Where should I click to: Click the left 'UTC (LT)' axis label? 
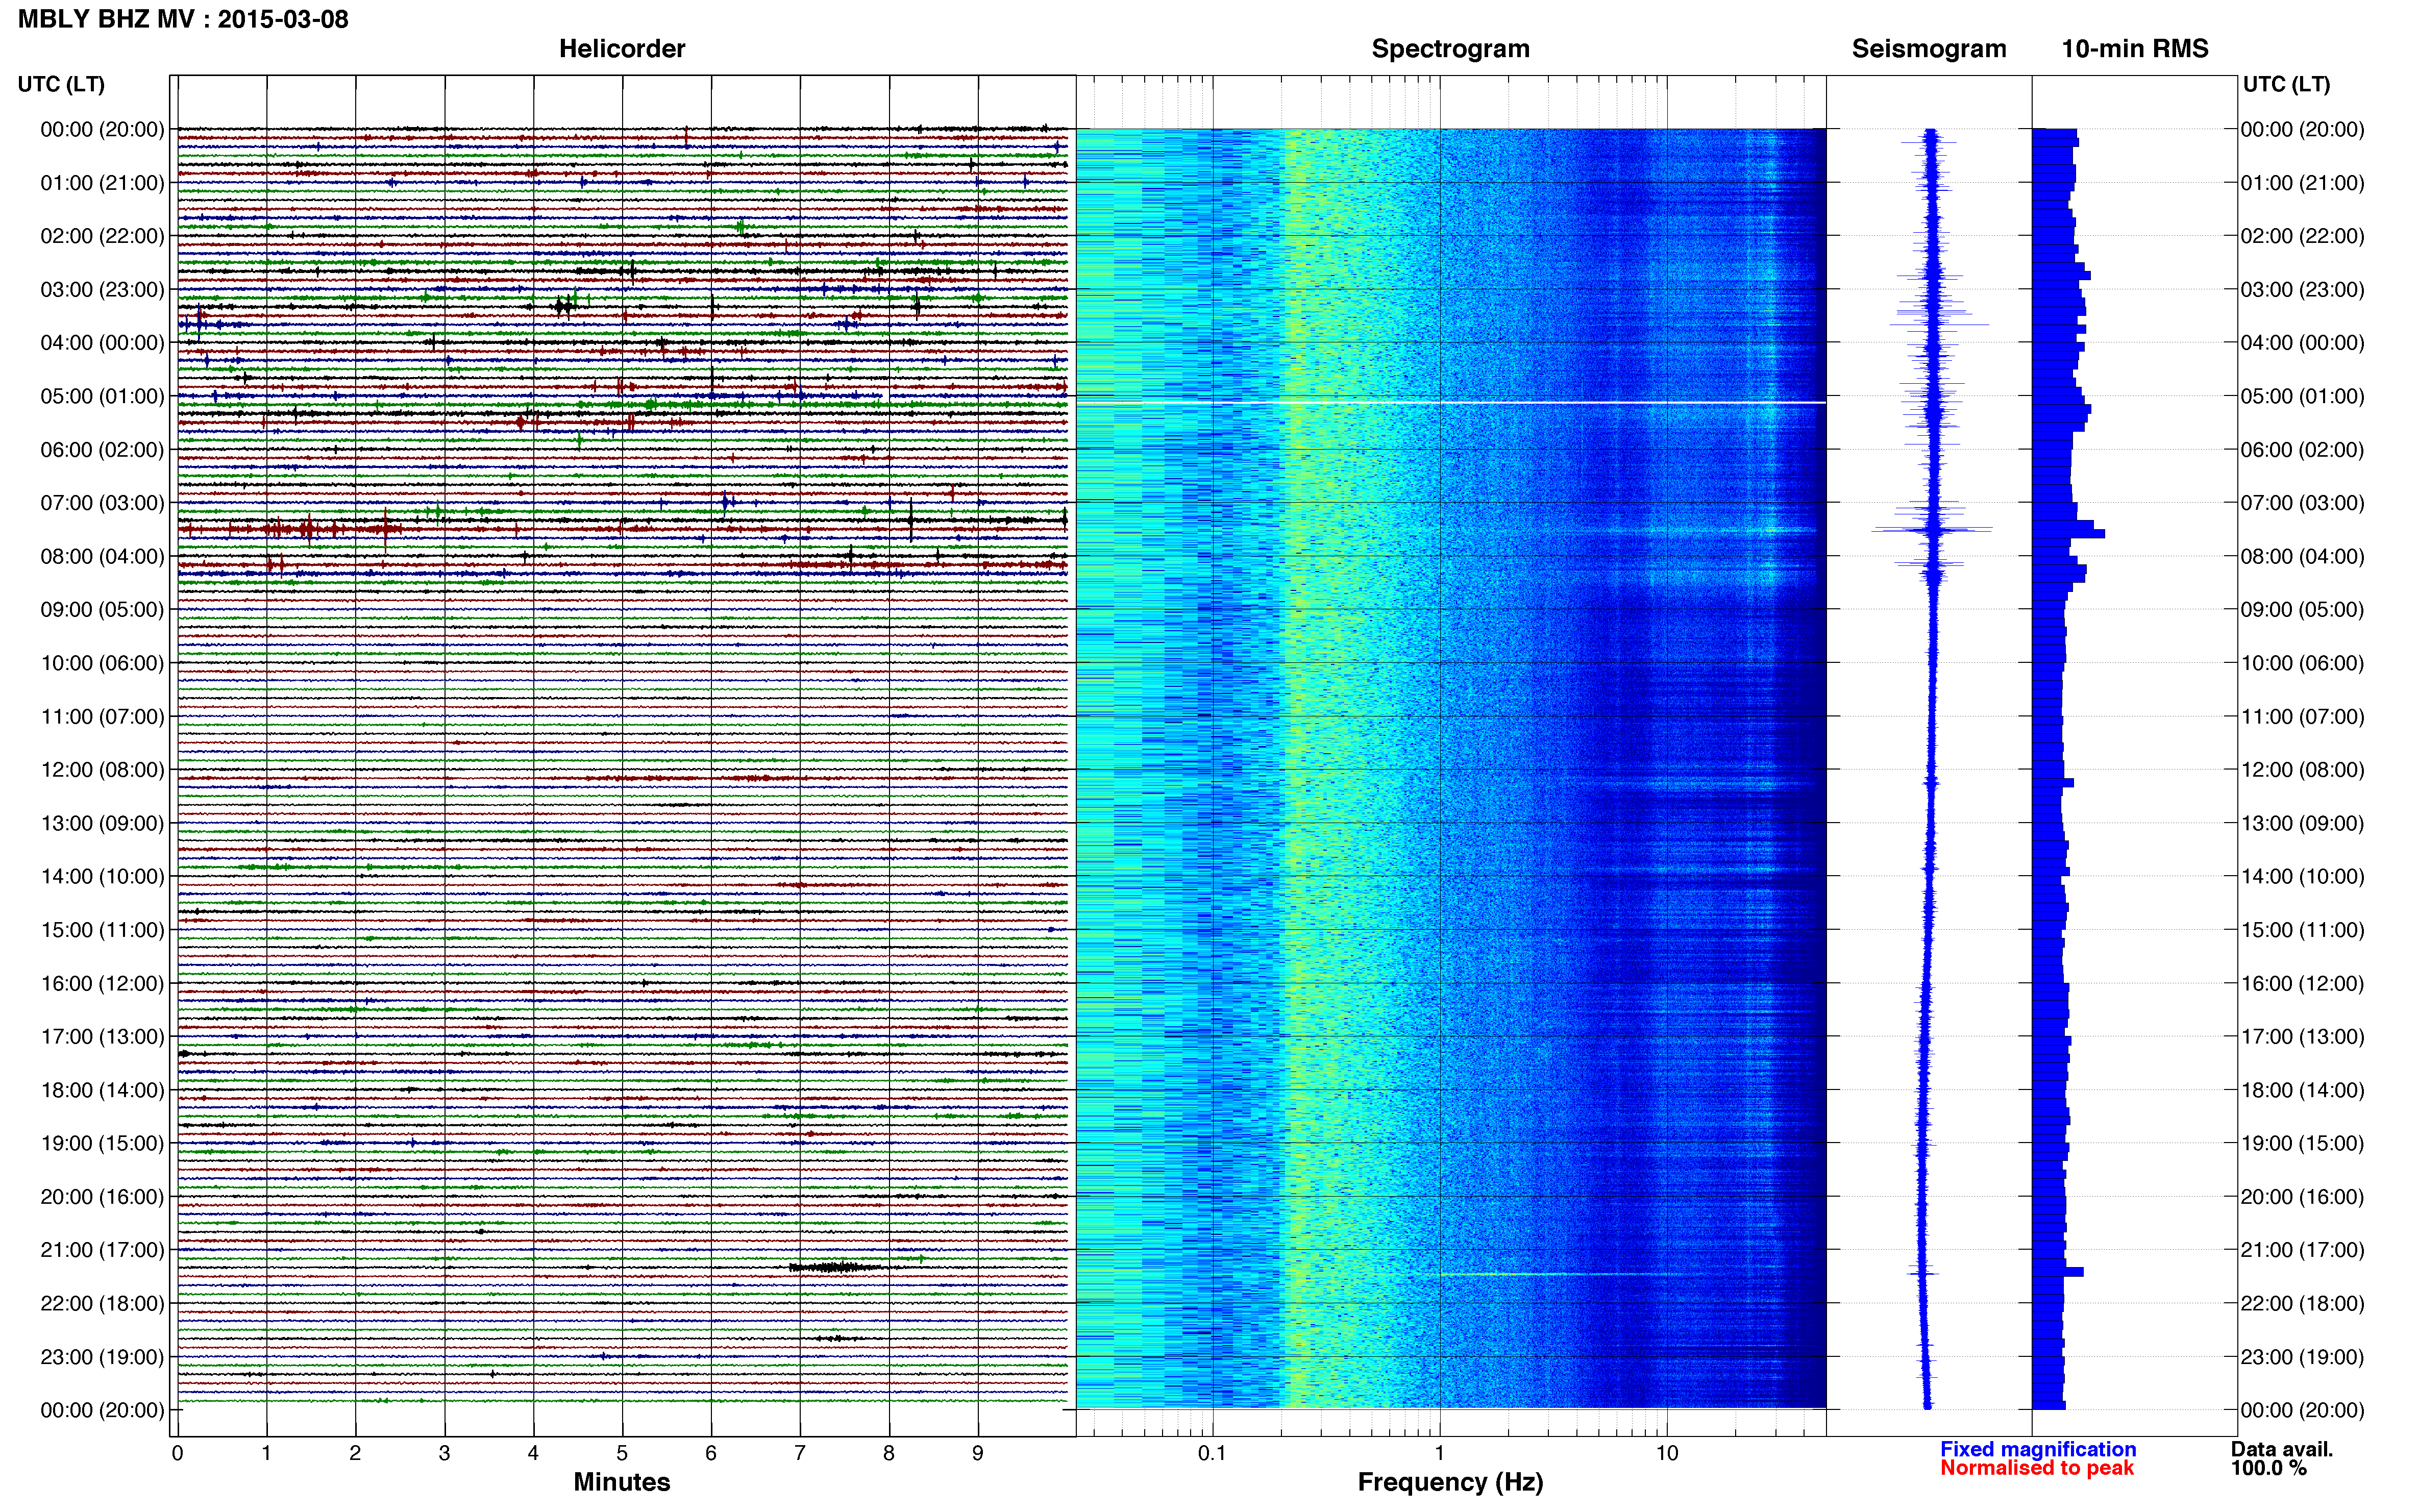[x=61, y=84]
